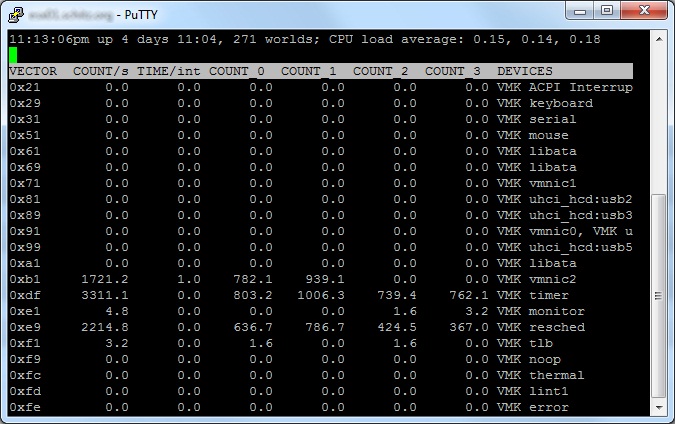Click the VMK resched device entry
The height and width of the screenshot is (424, 675).
[541, 327]
